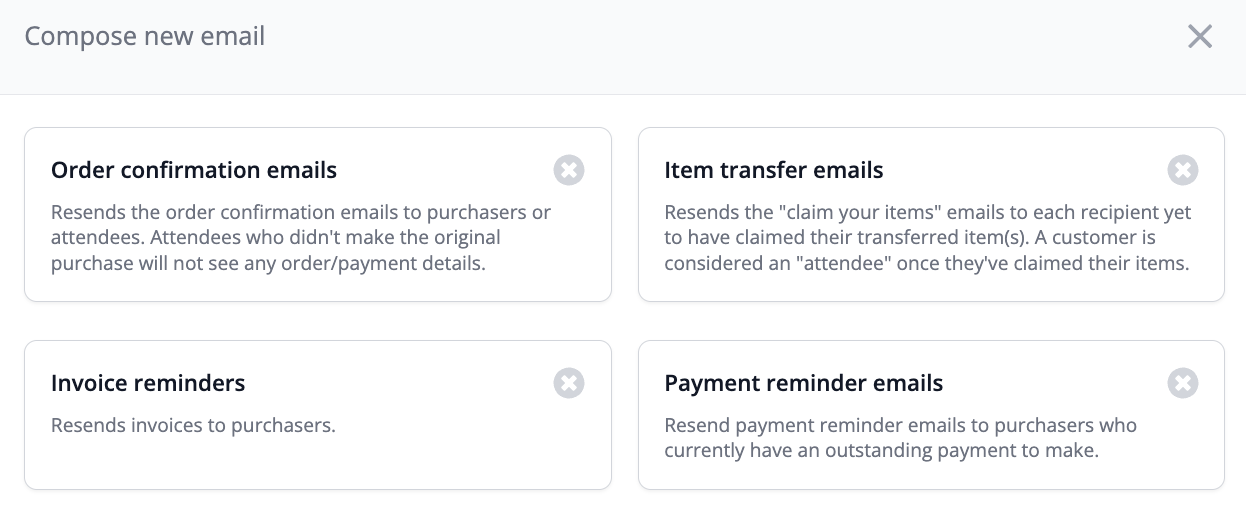Click the circled X icon on Item transfer emails
This screenshot has height=512, width=1246.
[x=1183, y=170]
